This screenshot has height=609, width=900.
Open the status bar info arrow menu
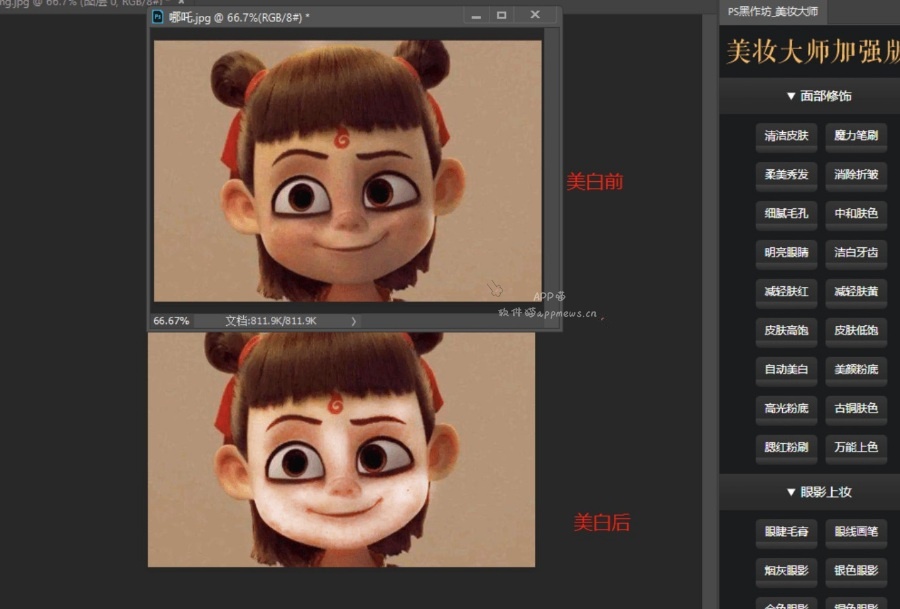[x=354, y=321]
